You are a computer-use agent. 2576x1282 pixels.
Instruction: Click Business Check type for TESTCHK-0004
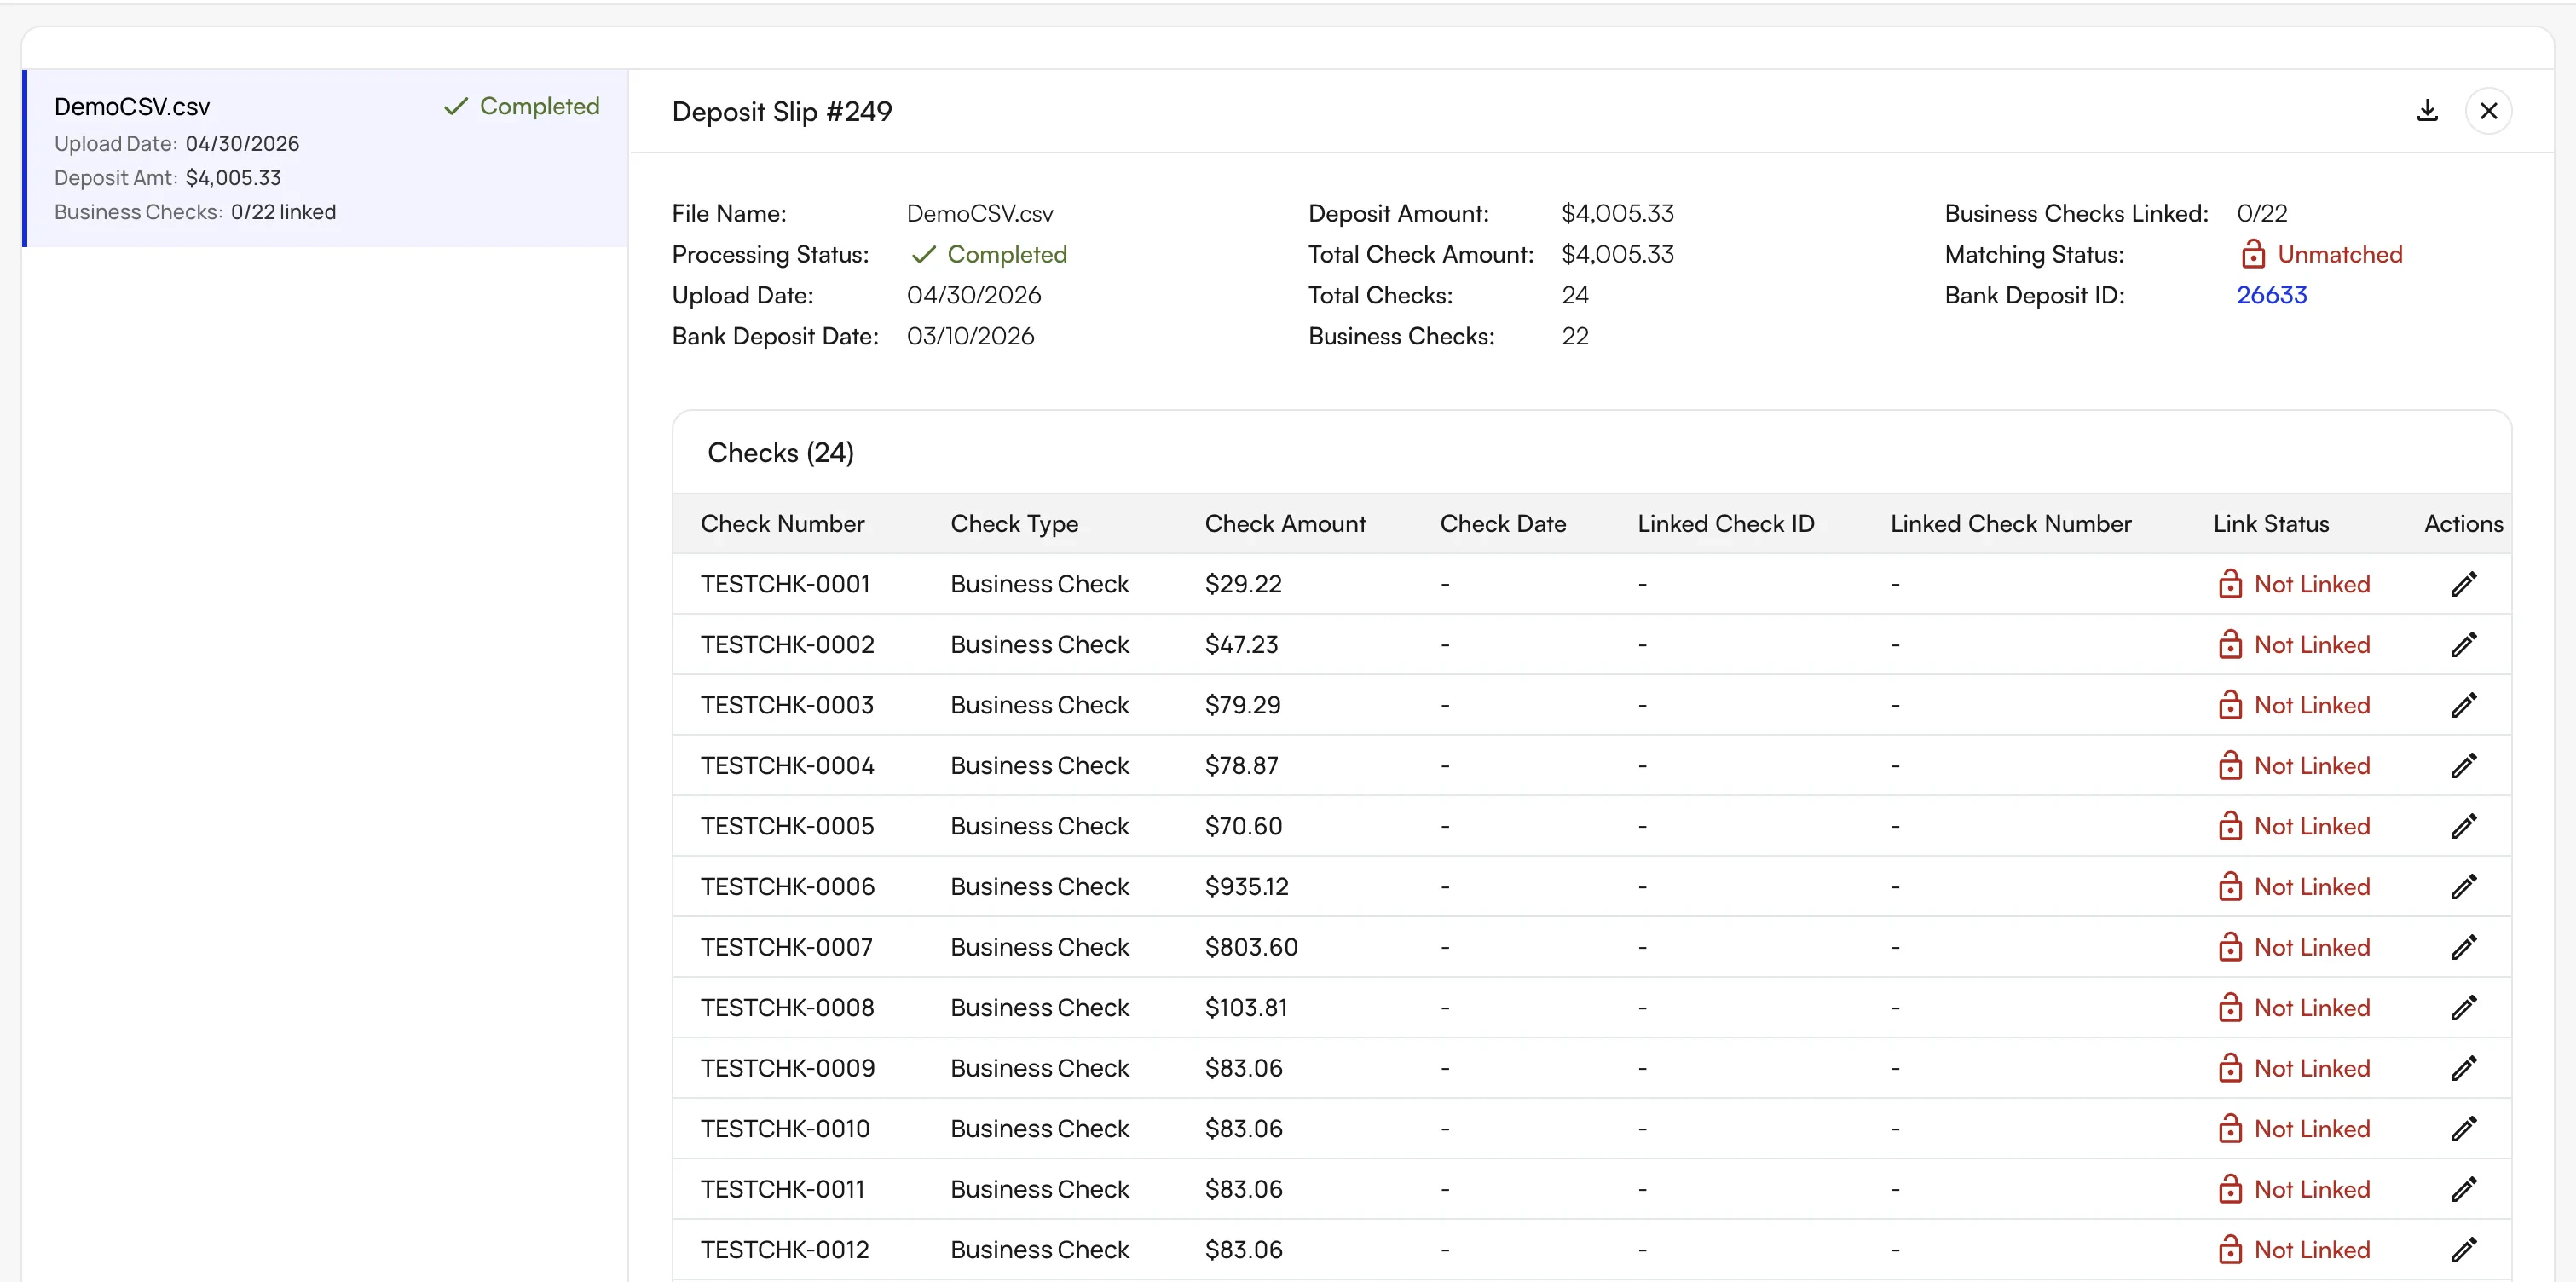tap(1039, 765)
